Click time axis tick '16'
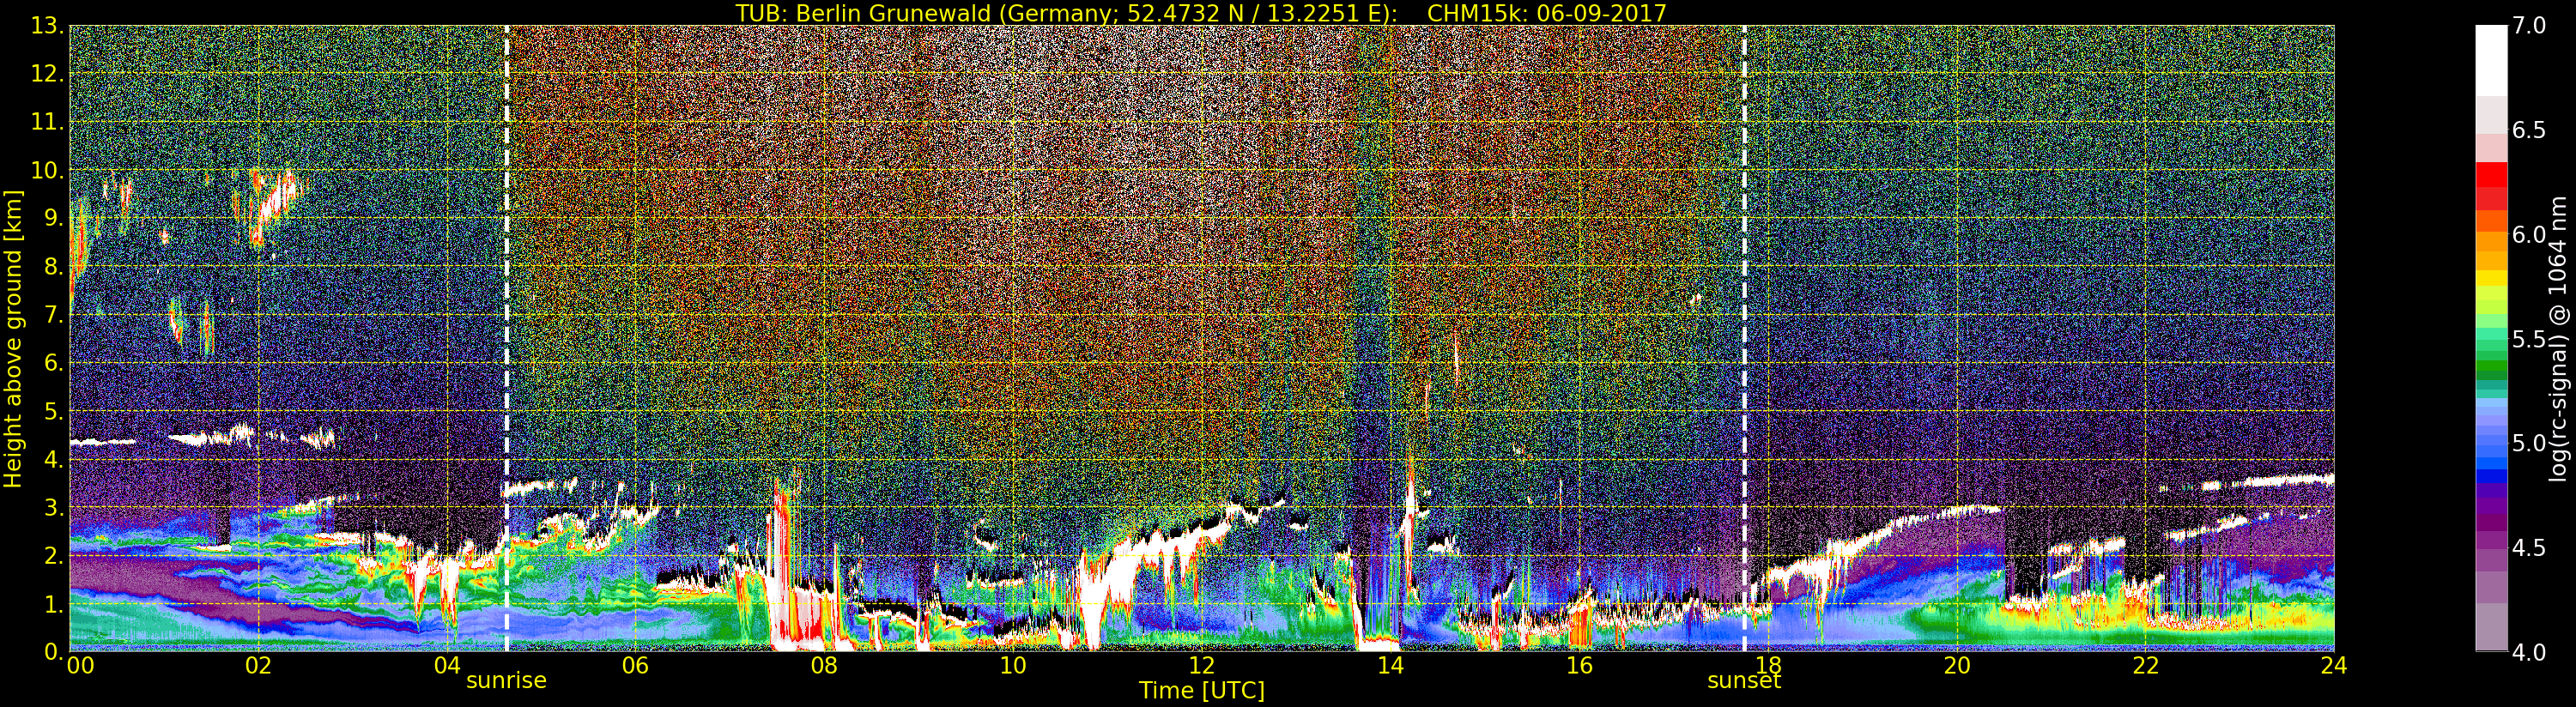Screen dimensions: 2576x707 (1579, 666)
